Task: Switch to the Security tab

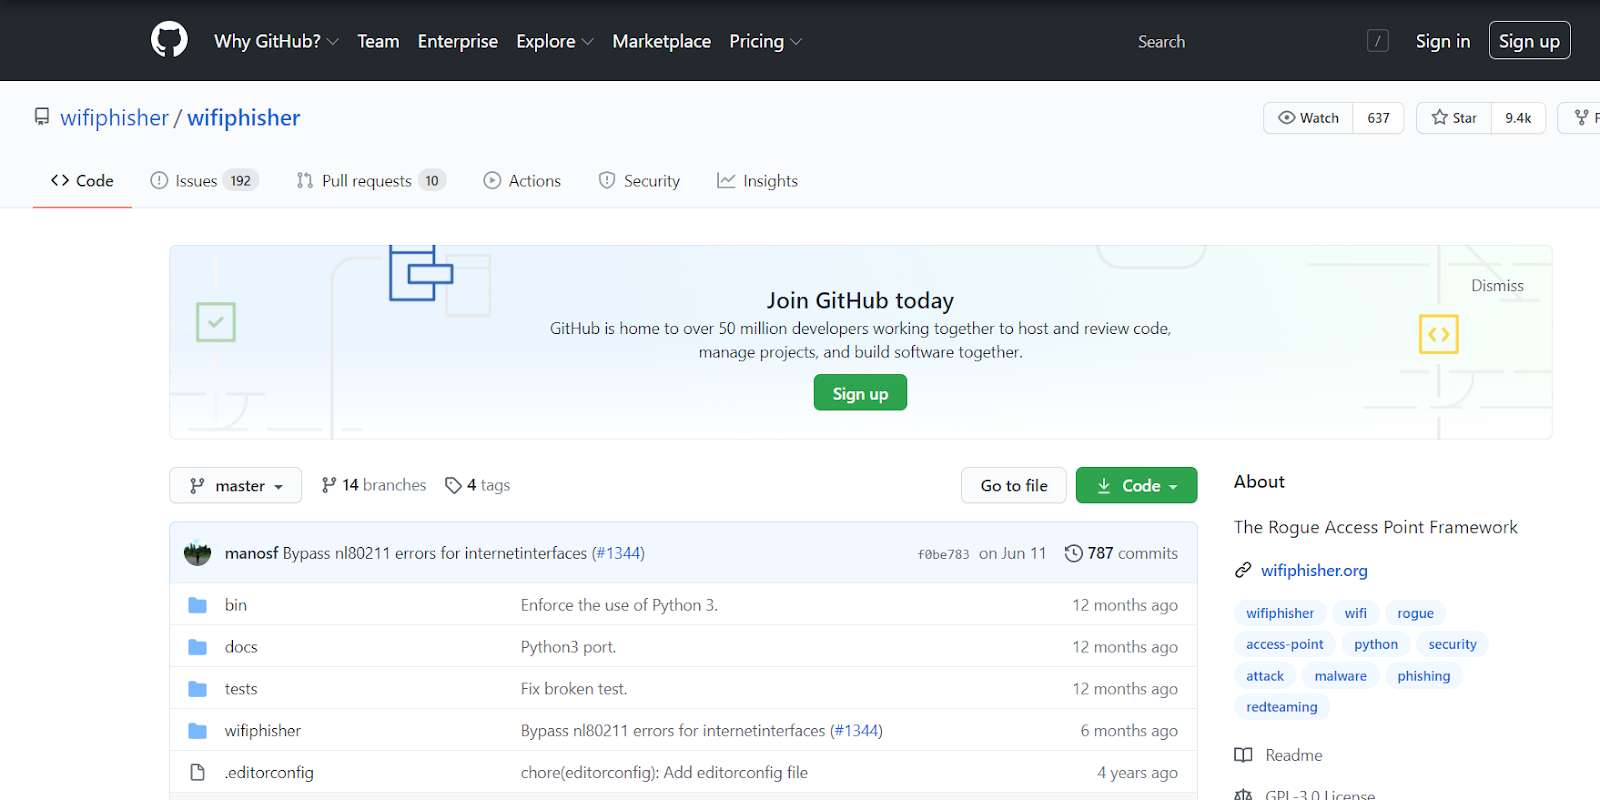Action: pyautogui.click(x=639, y=181)
